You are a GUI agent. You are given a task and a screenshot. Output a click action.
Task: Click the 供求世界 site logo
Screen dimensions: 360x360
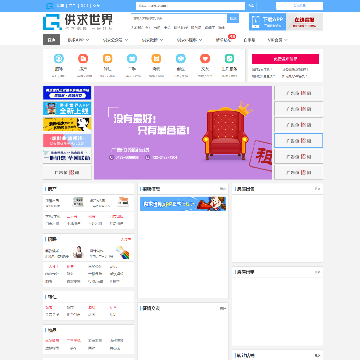78,22
